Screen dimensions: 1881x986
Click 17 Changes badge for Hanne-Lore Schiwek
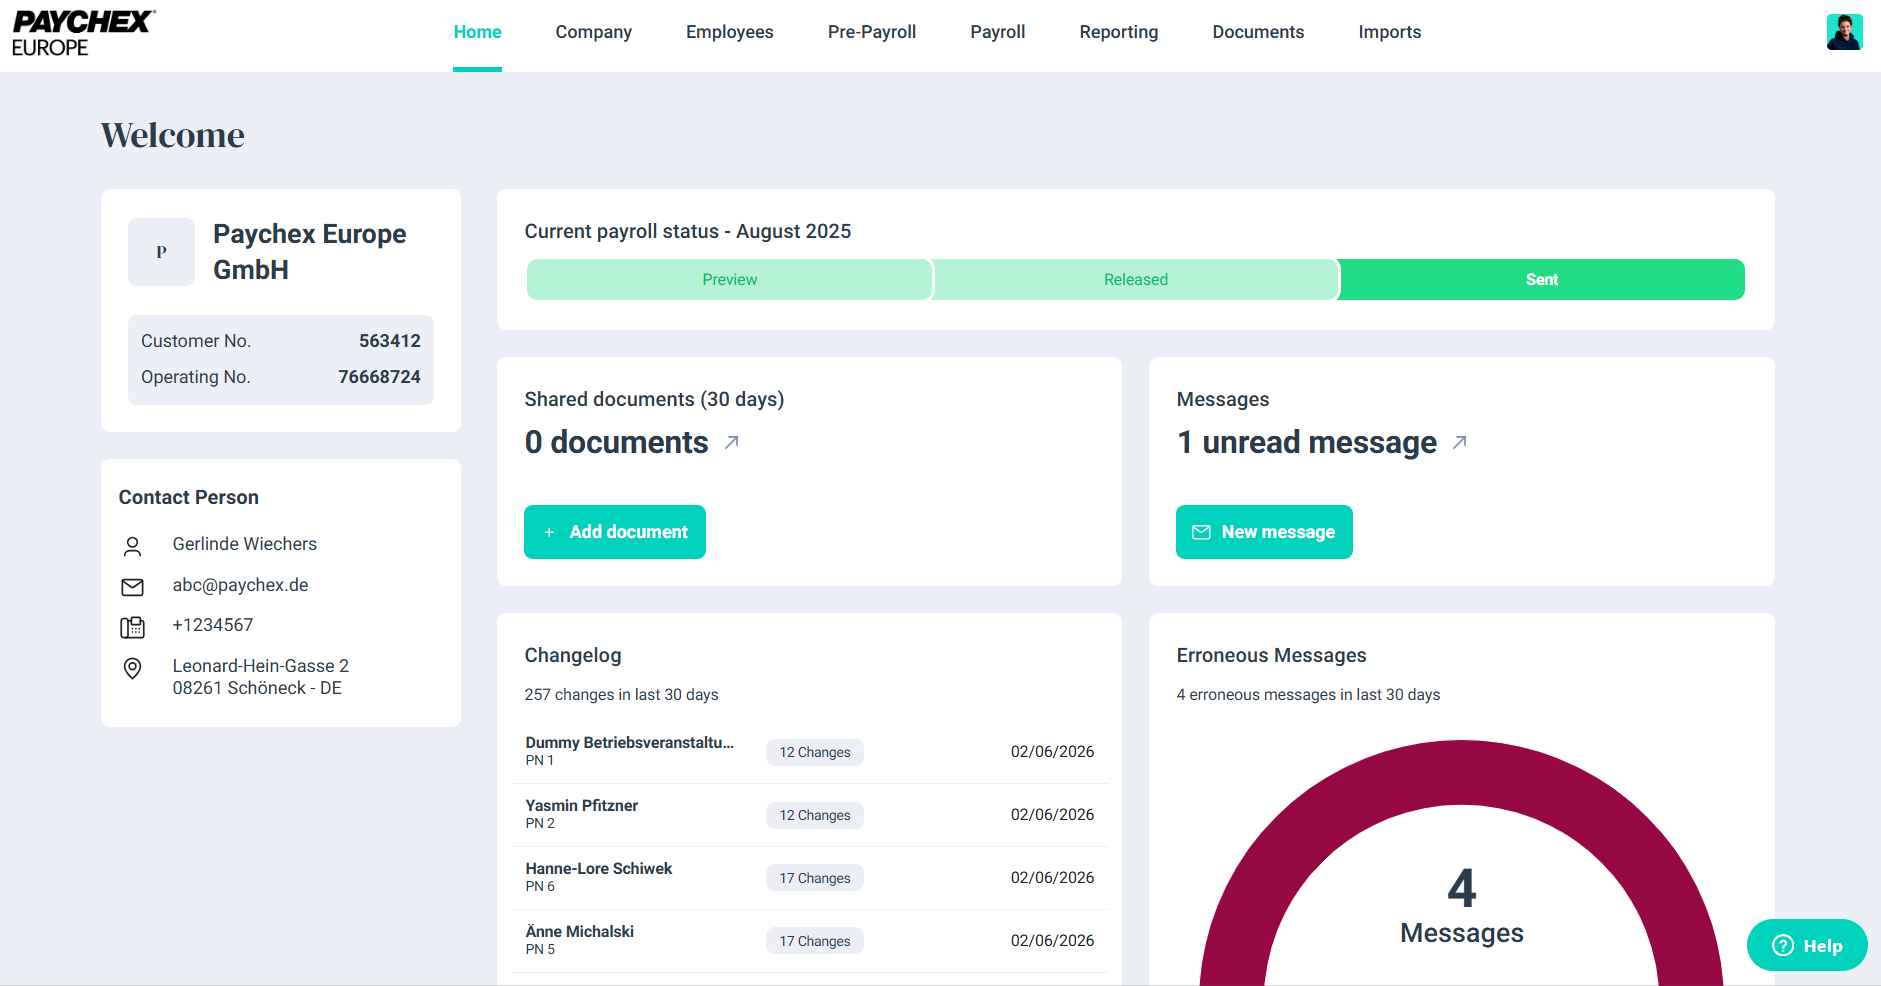pos(814,878)
